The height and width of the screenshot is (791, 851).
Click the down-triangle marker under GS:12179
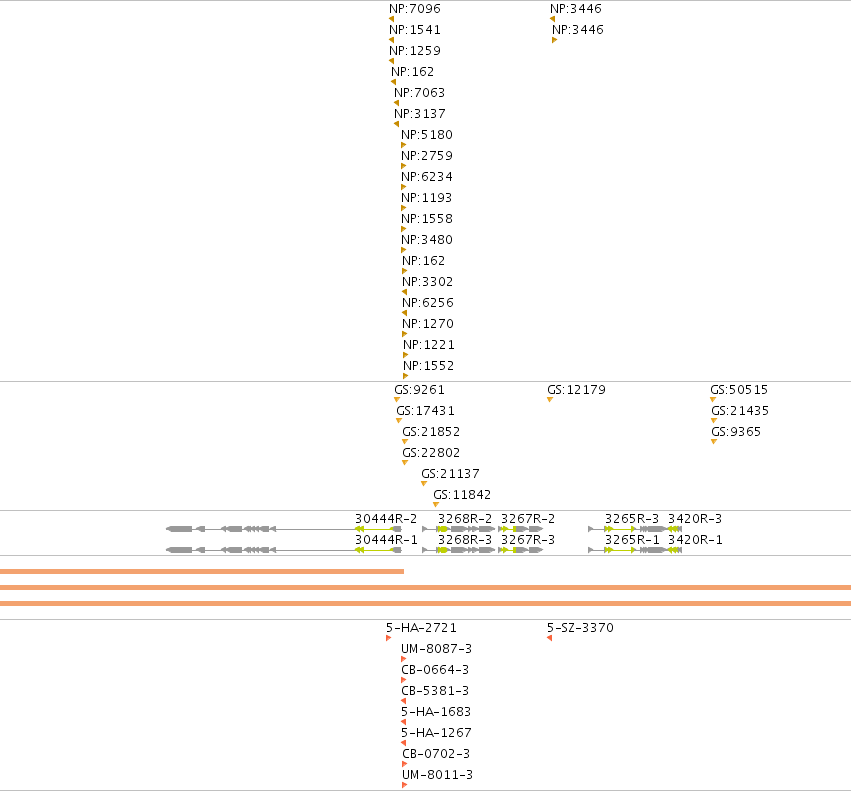coord(550,400)
